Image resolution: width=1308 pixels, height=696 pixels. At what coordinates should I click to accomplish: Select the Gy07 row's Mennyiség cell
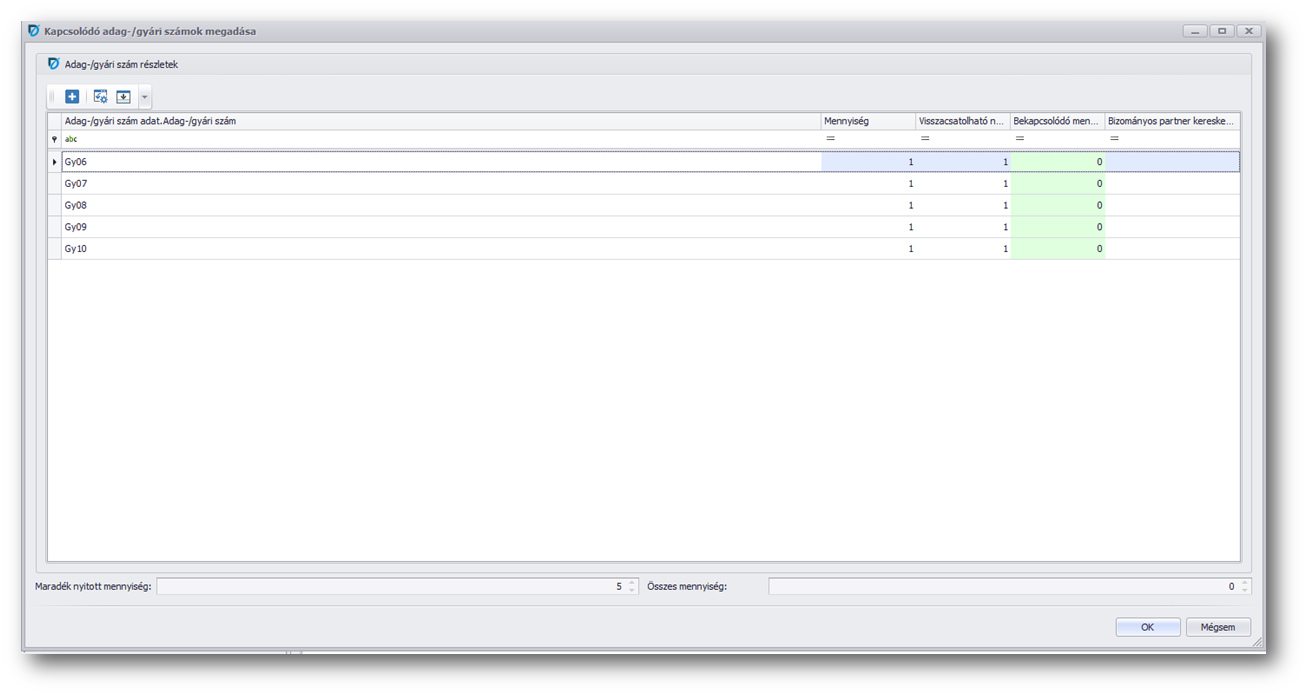pyautogui.click(x=867, y=184)
